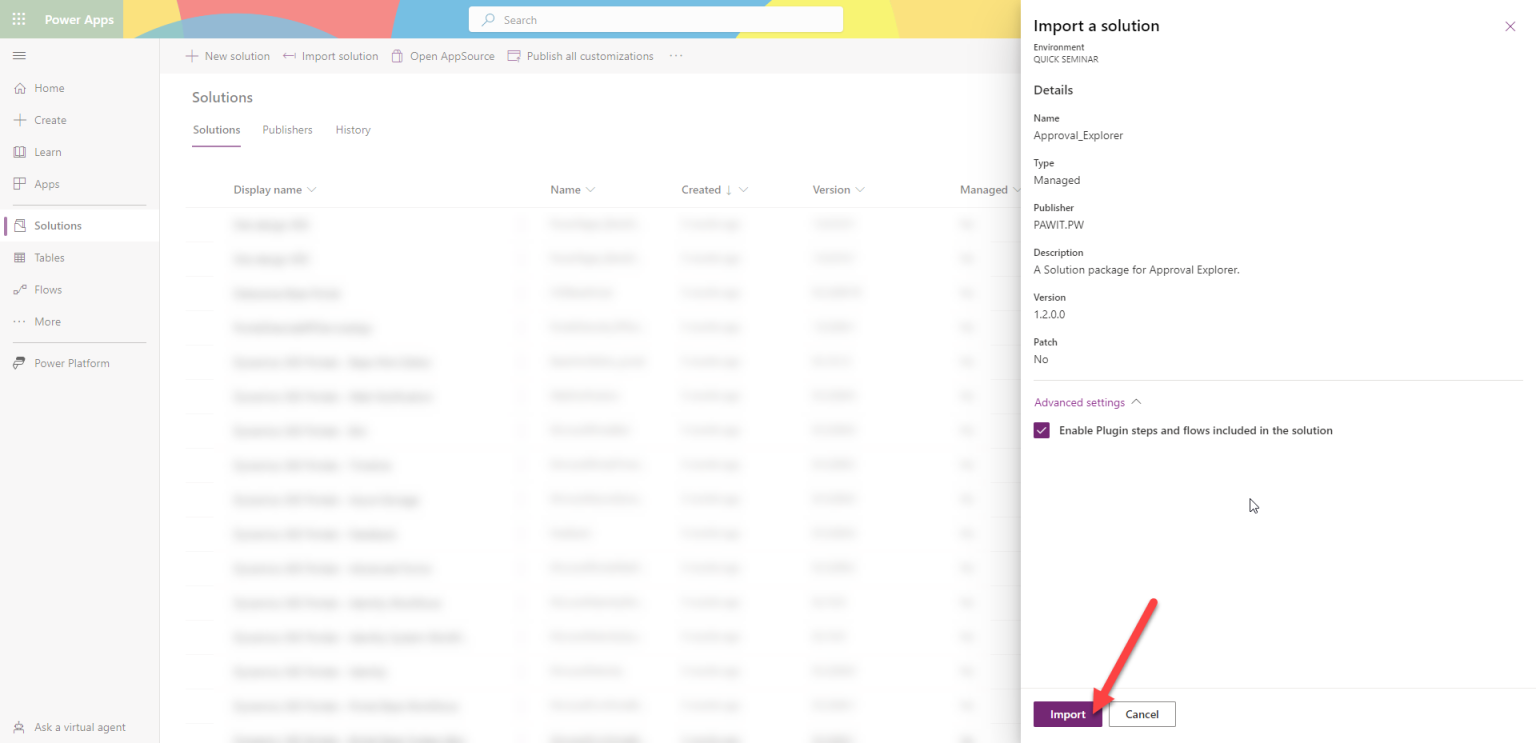Click the Approval_Explorer name value
The width and height of the screenshot is (1536, 743).
[1078, 135]
